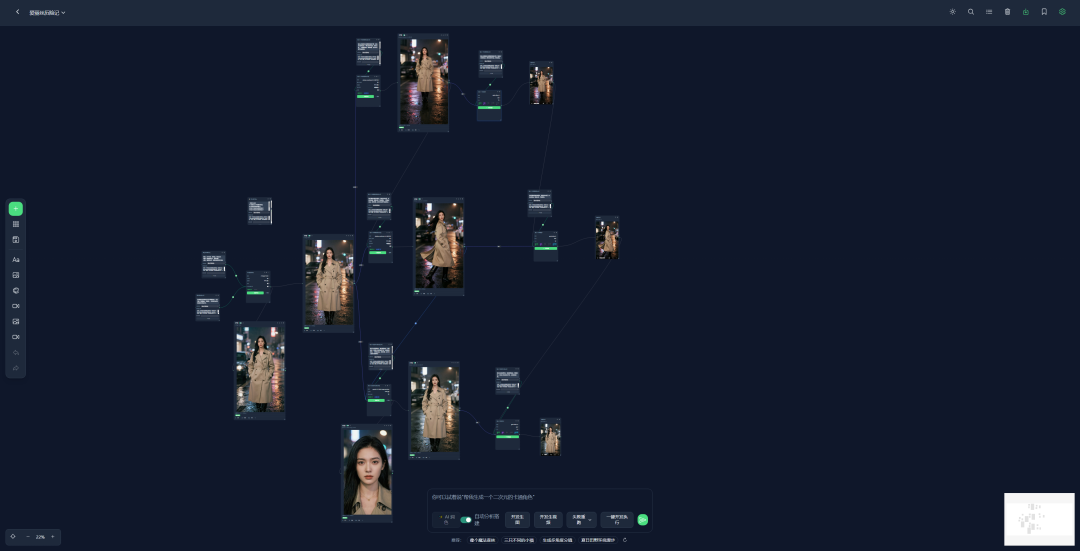Open the dropdown beside 开始生视频 button
The width and height of the screenshot is (1080, 551).
tap(581, 520)
